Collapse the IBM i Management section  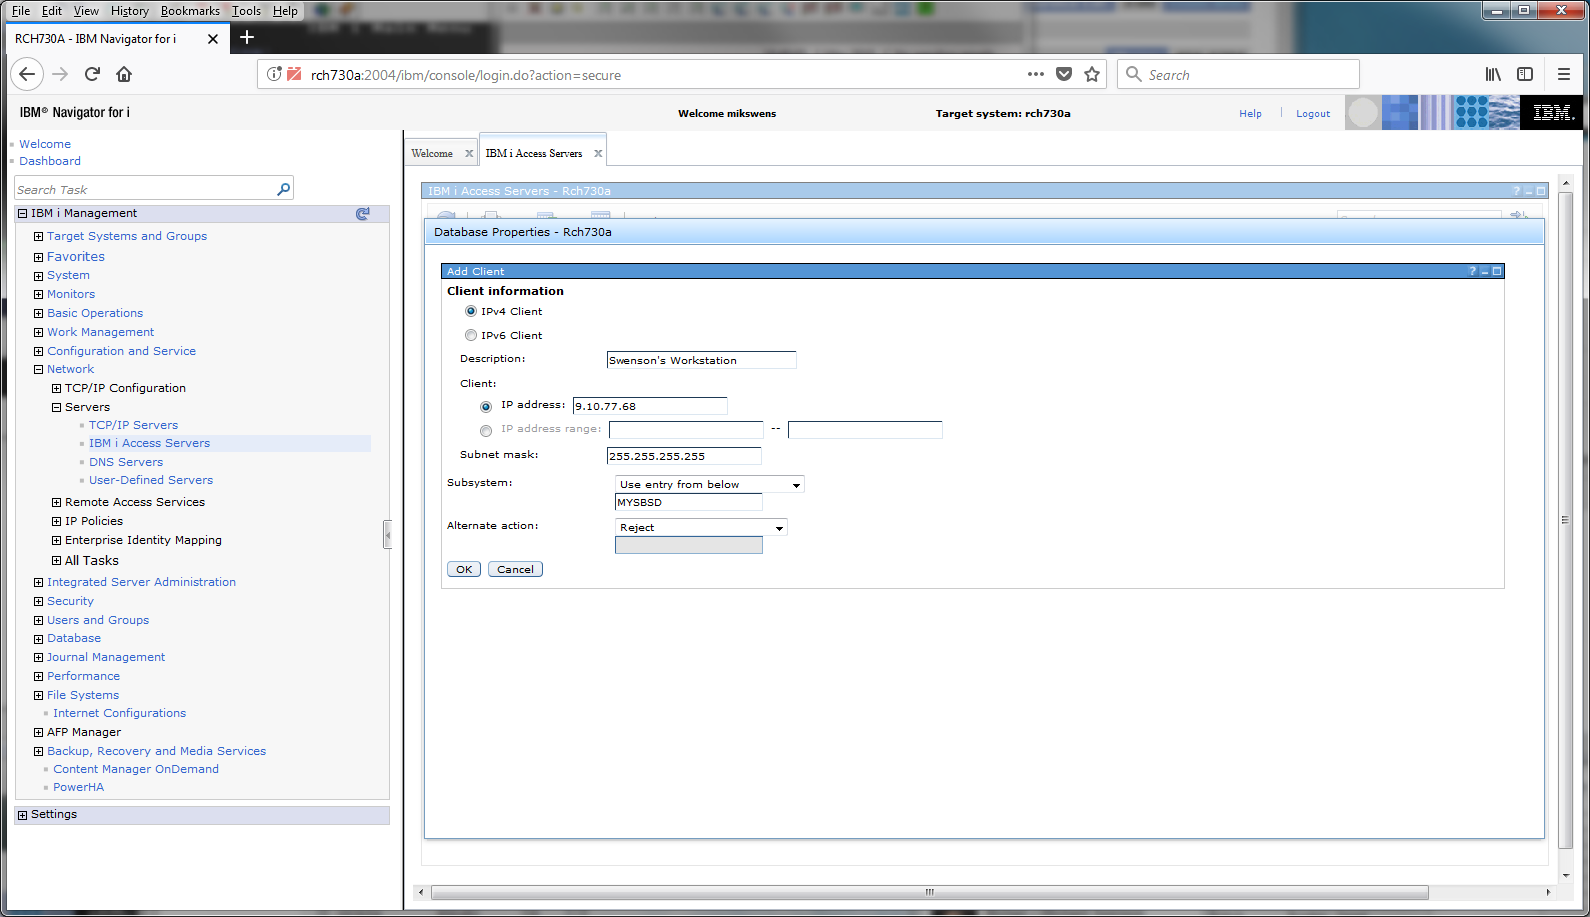[22, 213]
